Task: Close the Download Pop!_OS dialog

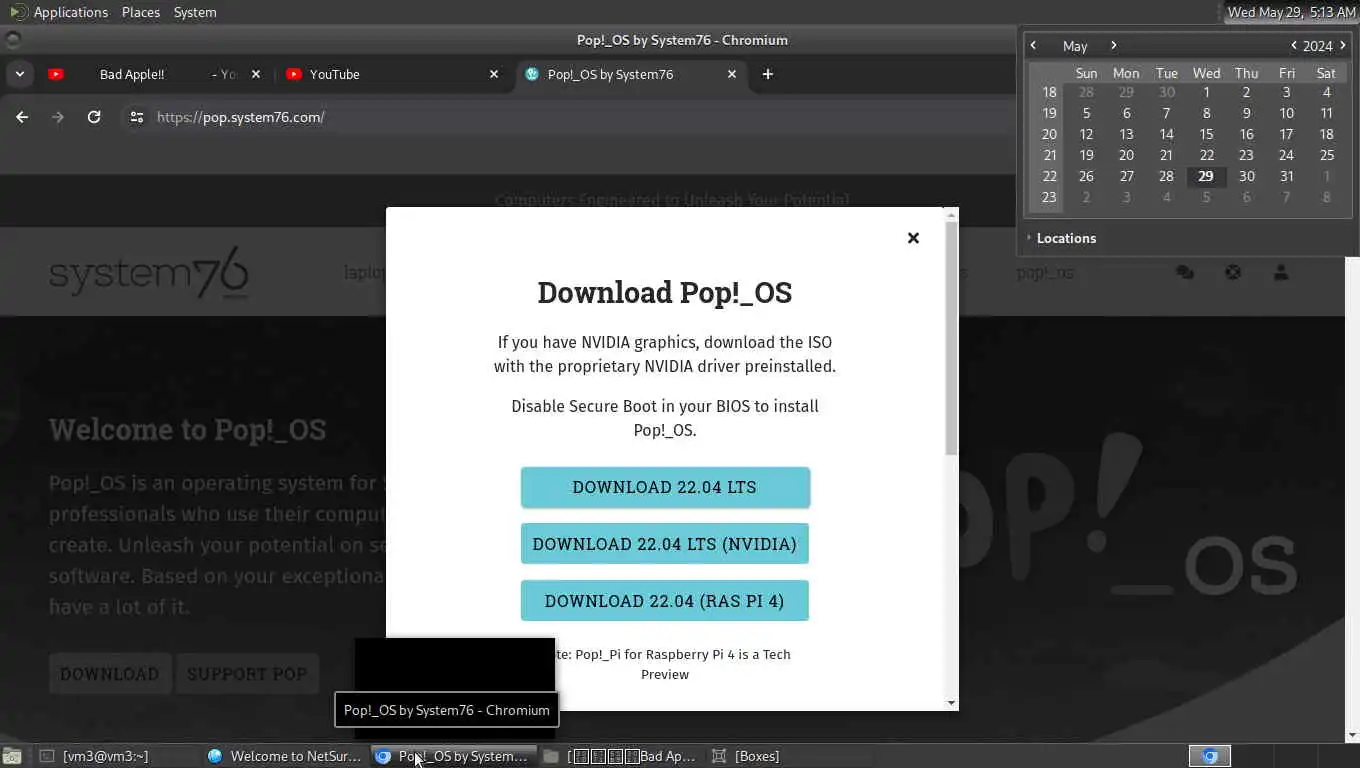Action: pos(913,238)
